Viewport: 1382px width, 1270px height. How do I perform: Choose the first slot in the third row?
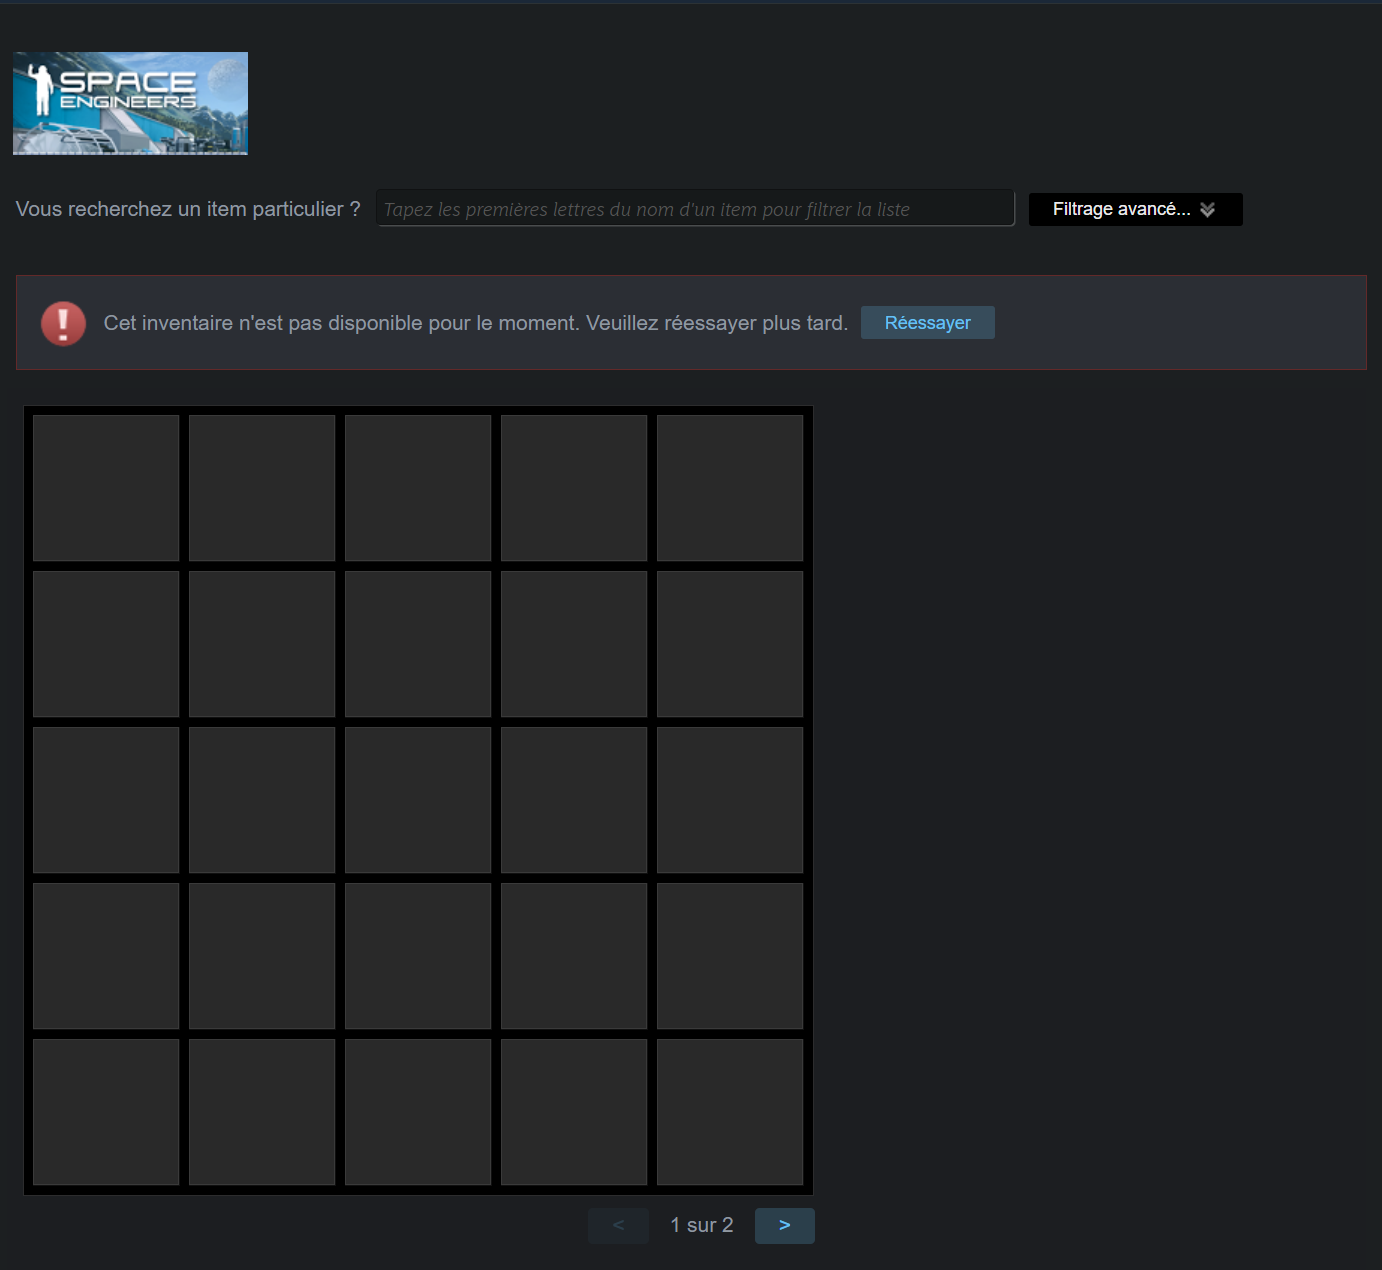coord(106,800)
